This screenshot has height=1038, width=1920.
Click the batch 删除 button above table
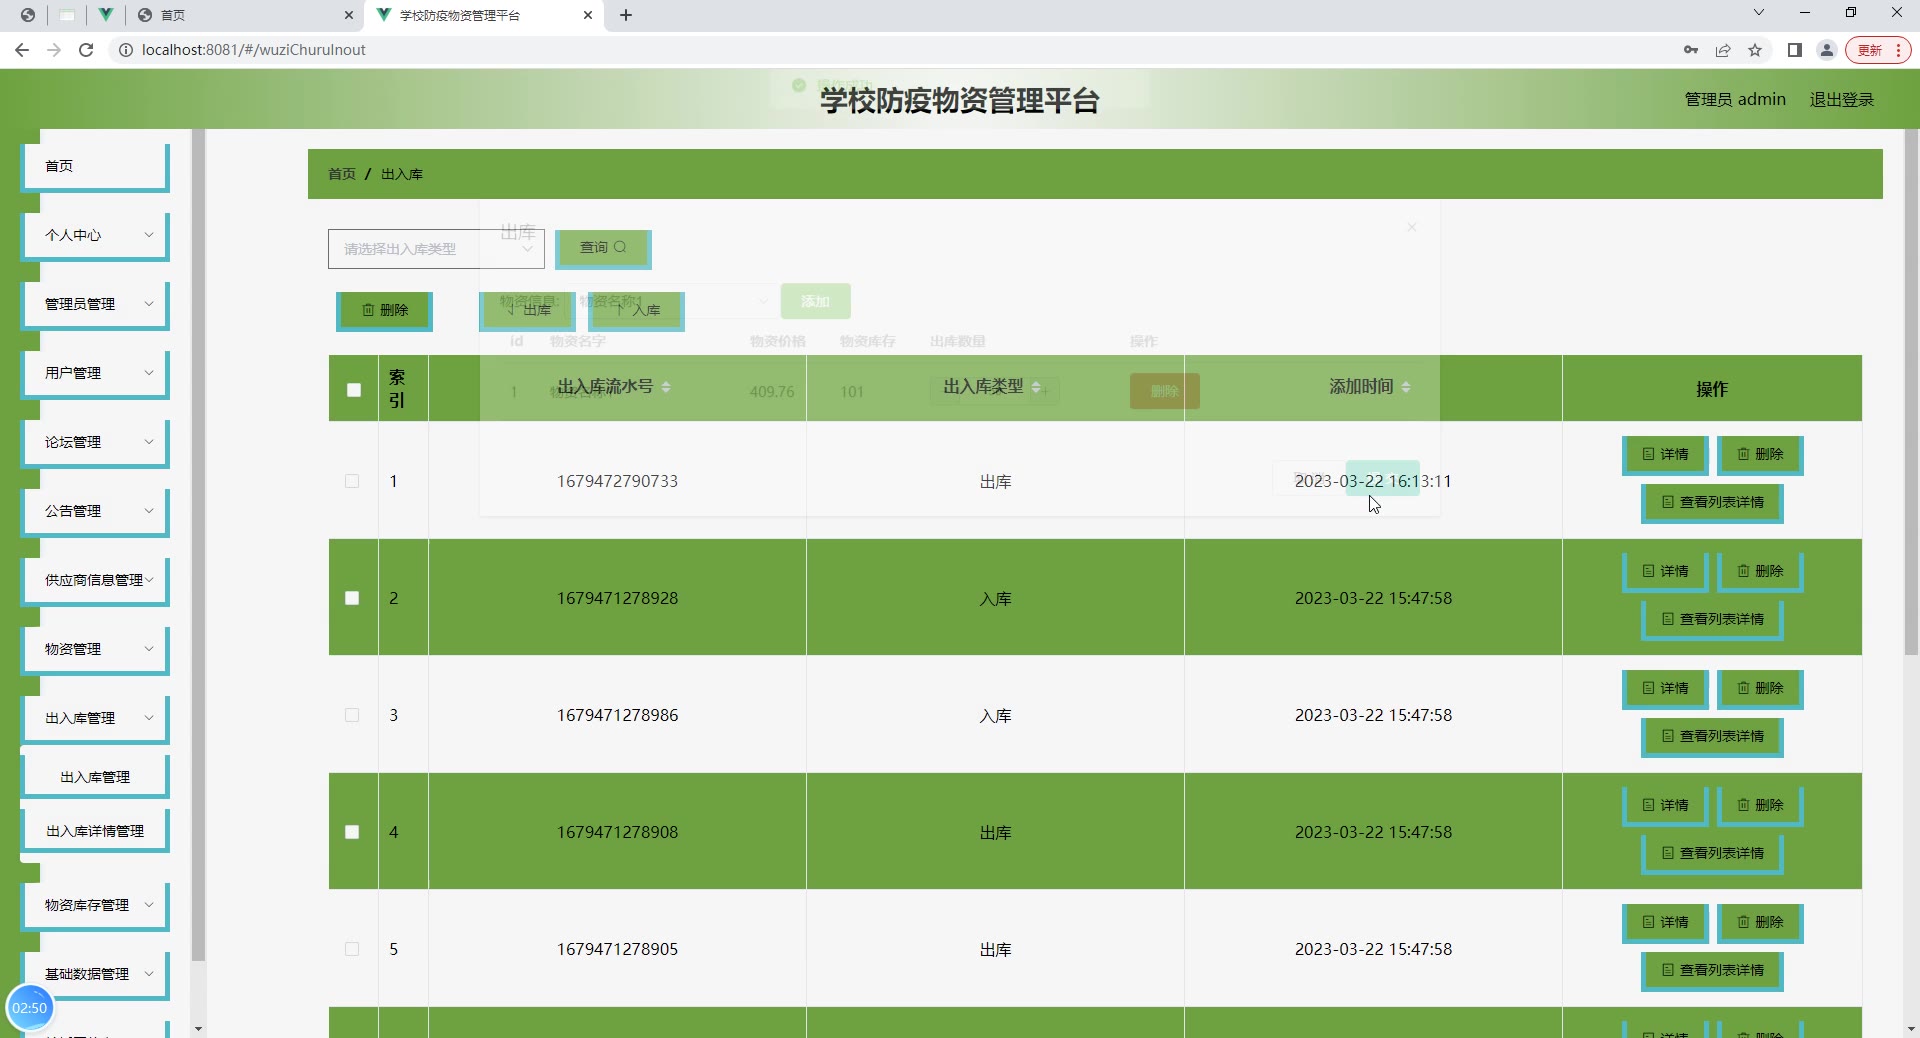(384, 311)
